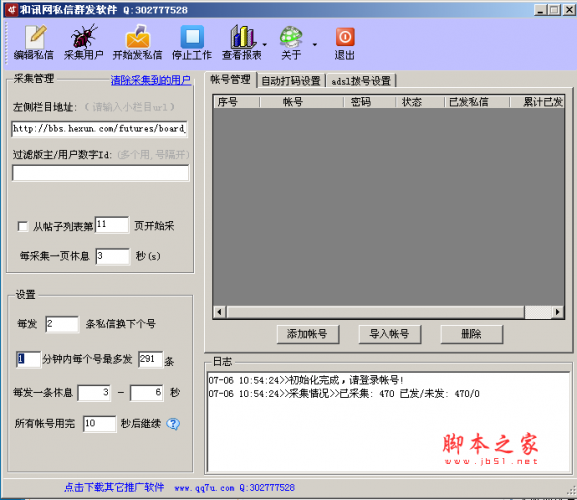Click 密码 column header
Screen dimensions: 577x500
tap(369, 102)
